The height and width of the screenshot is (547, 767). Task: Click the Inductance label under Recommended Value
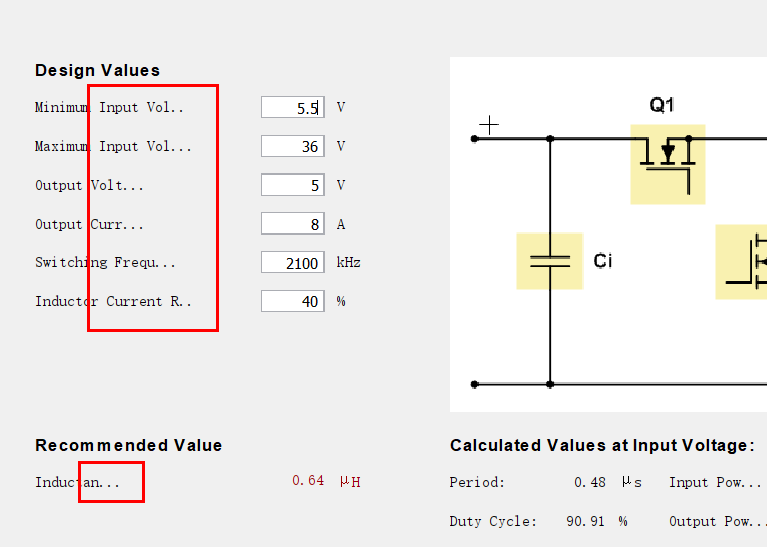coord(77,482)
